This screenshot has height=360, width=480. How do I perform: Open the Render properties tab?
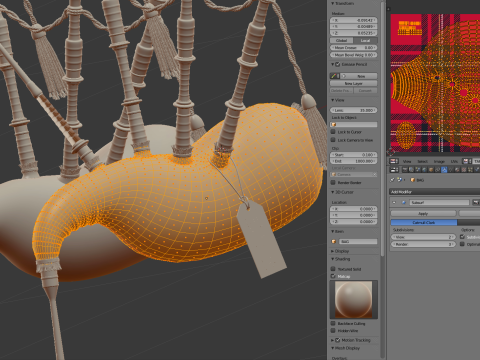click(405, 170)
